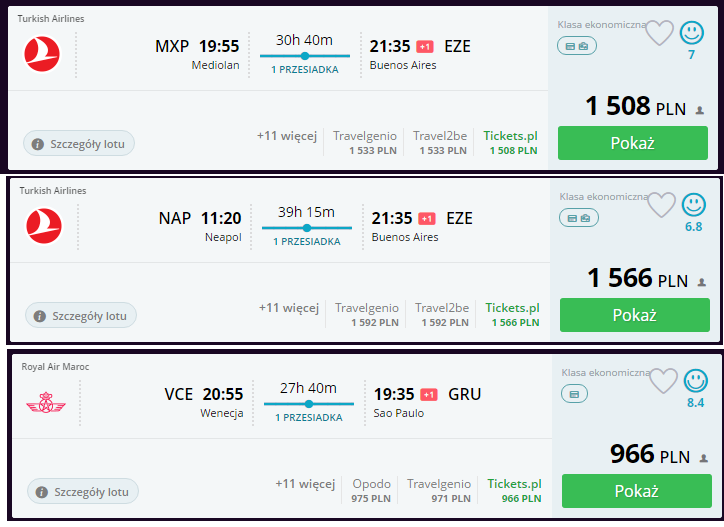
Task: Favorite the Wenecja flight with heart icon
Action: tap(663, 381)
